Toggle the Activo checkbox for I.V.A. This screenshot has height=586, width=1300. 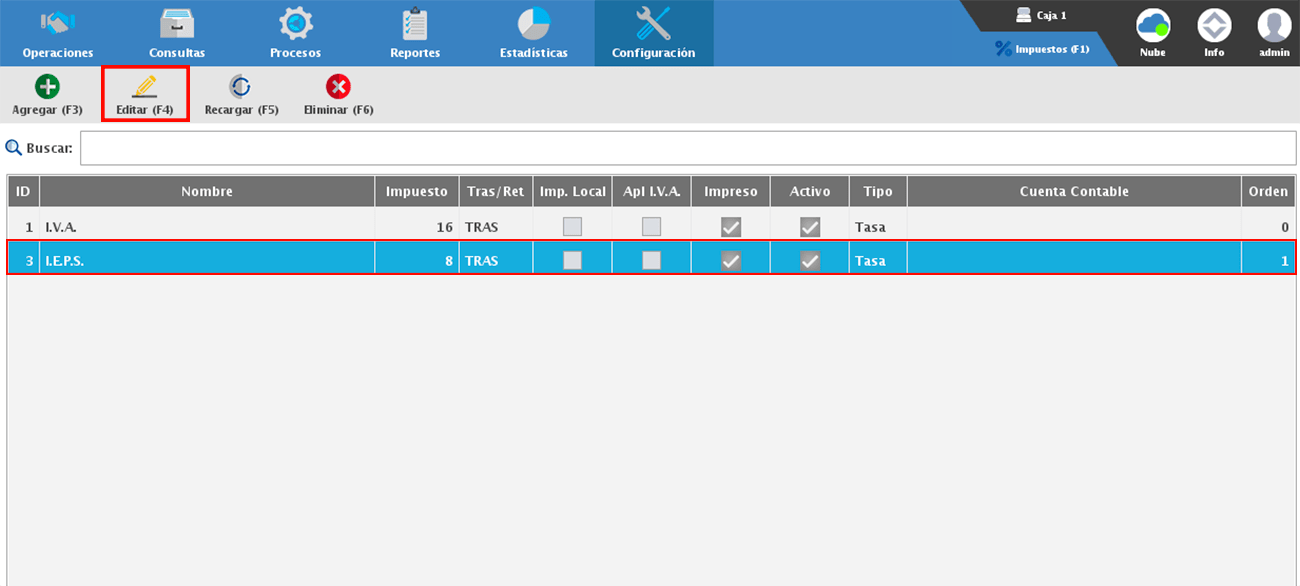[x=810, y=227]
